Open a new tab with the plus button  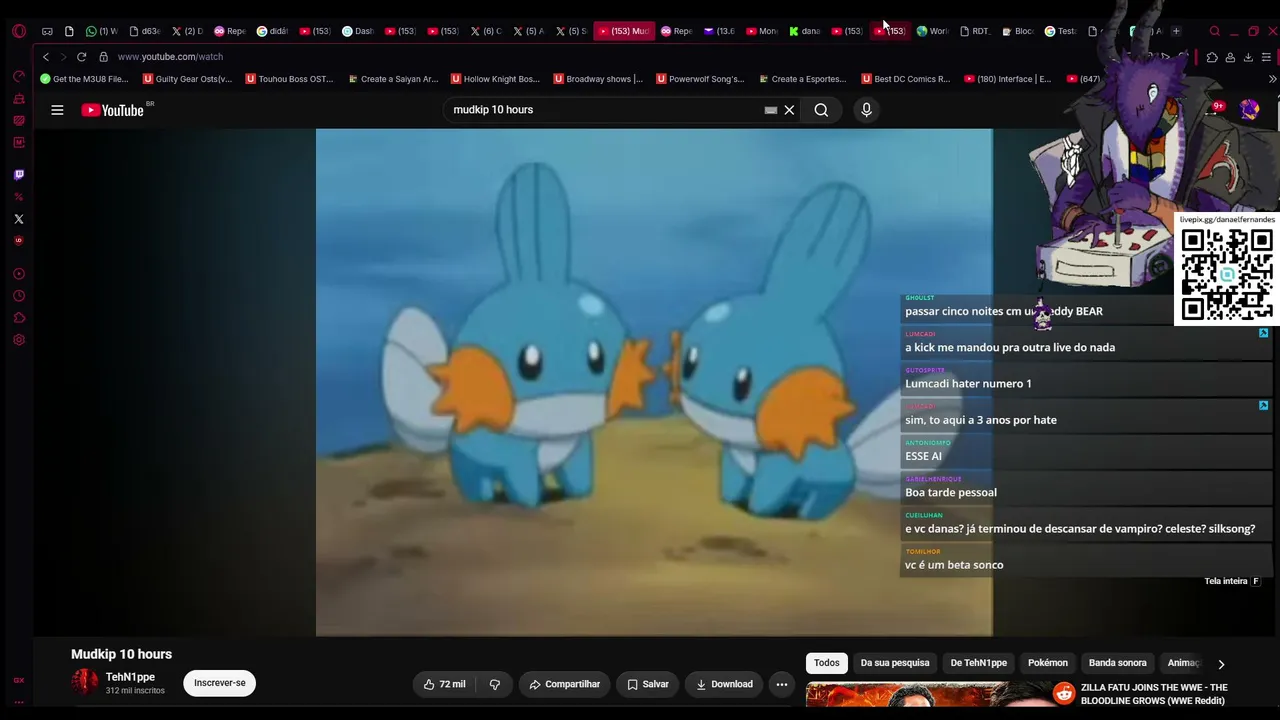(x=1176, y=31)
